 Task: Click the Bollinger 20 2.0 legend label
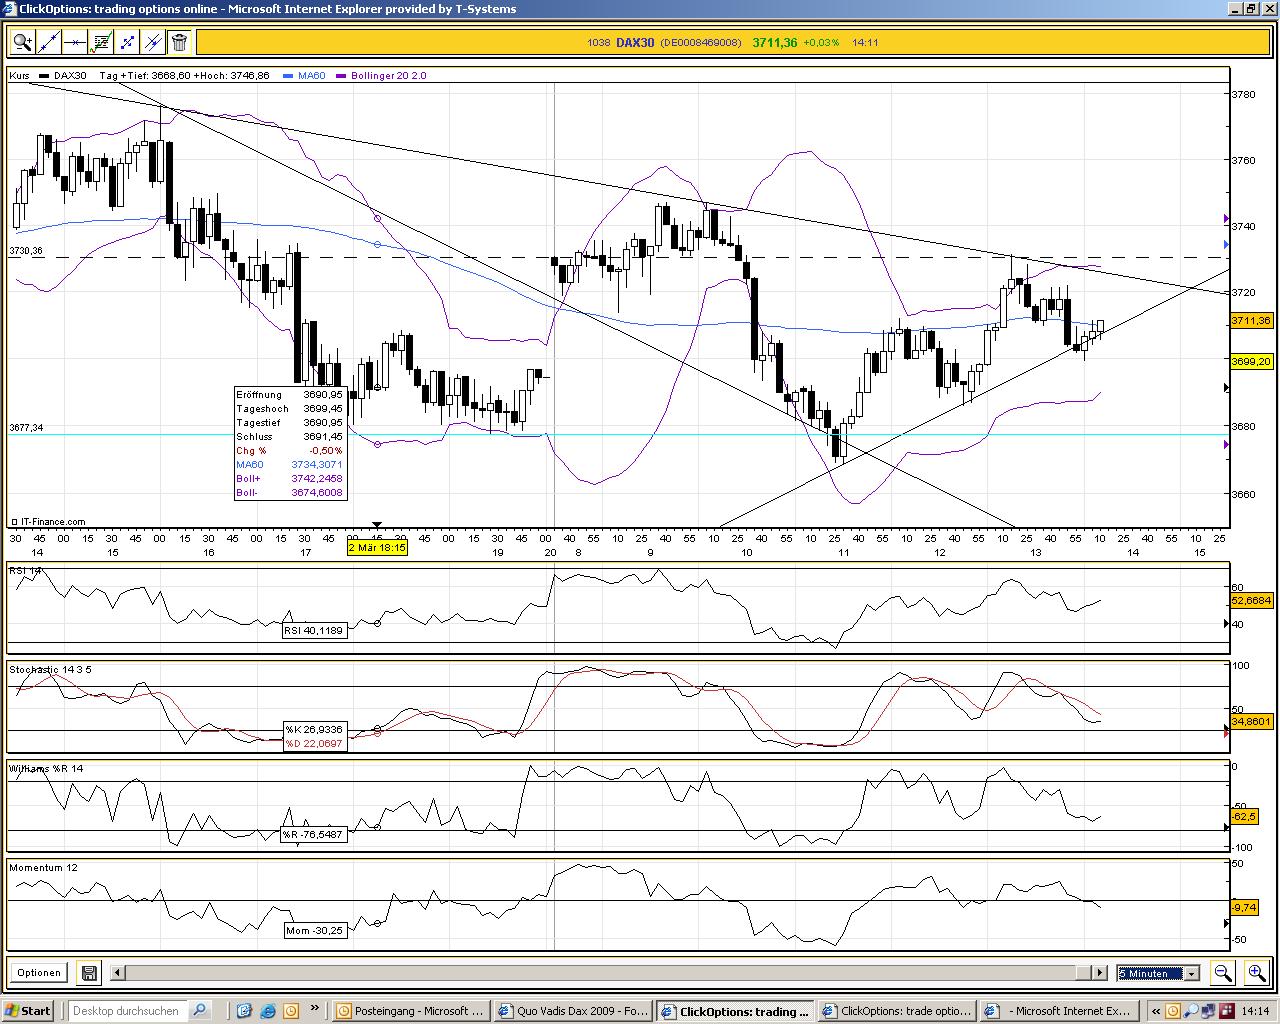(388, 76)
